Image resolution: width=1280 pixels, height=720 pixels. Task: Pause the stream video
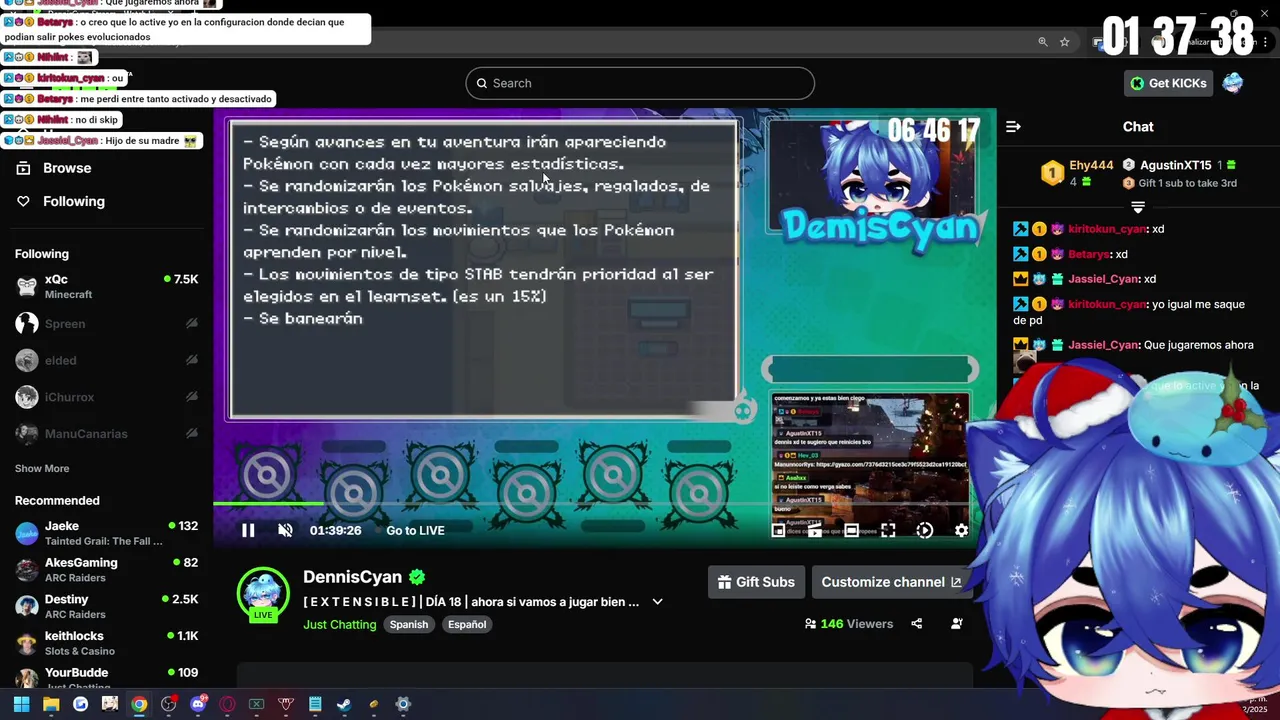pos(248,530)
